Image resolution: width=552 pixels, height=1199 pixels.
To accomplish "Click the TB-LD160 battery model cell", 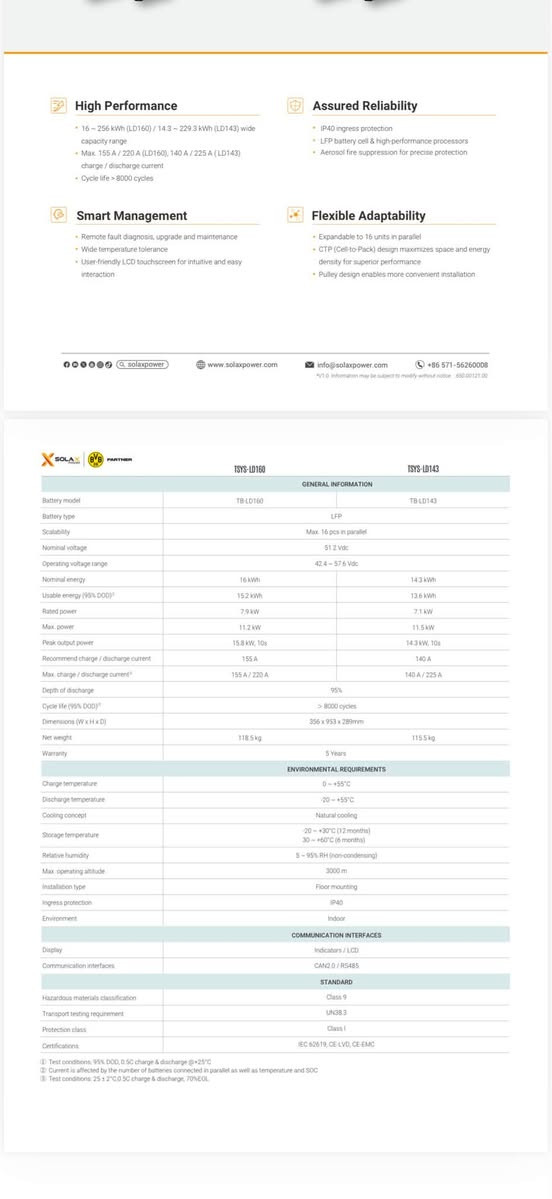I will pyautogui.click(x=249, y=501).
